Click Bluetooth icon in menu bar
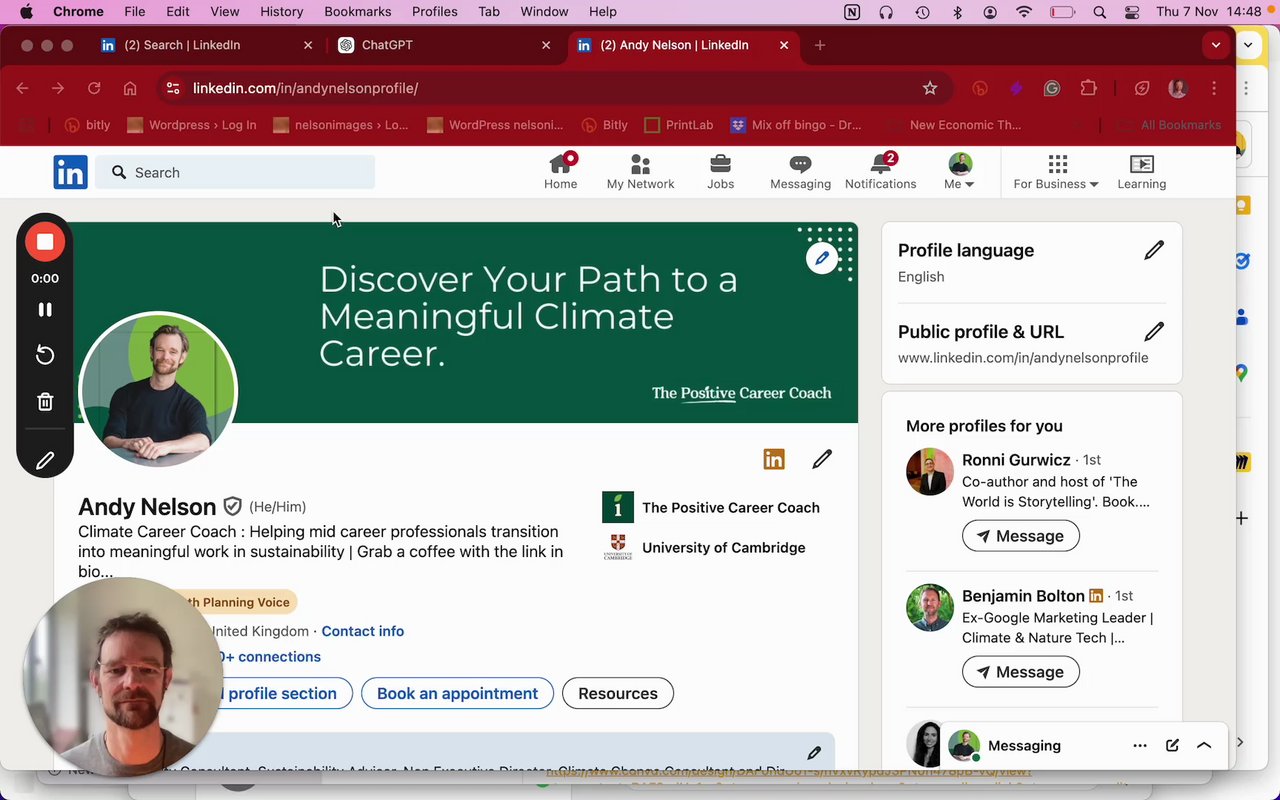 (x=957, y=12)
